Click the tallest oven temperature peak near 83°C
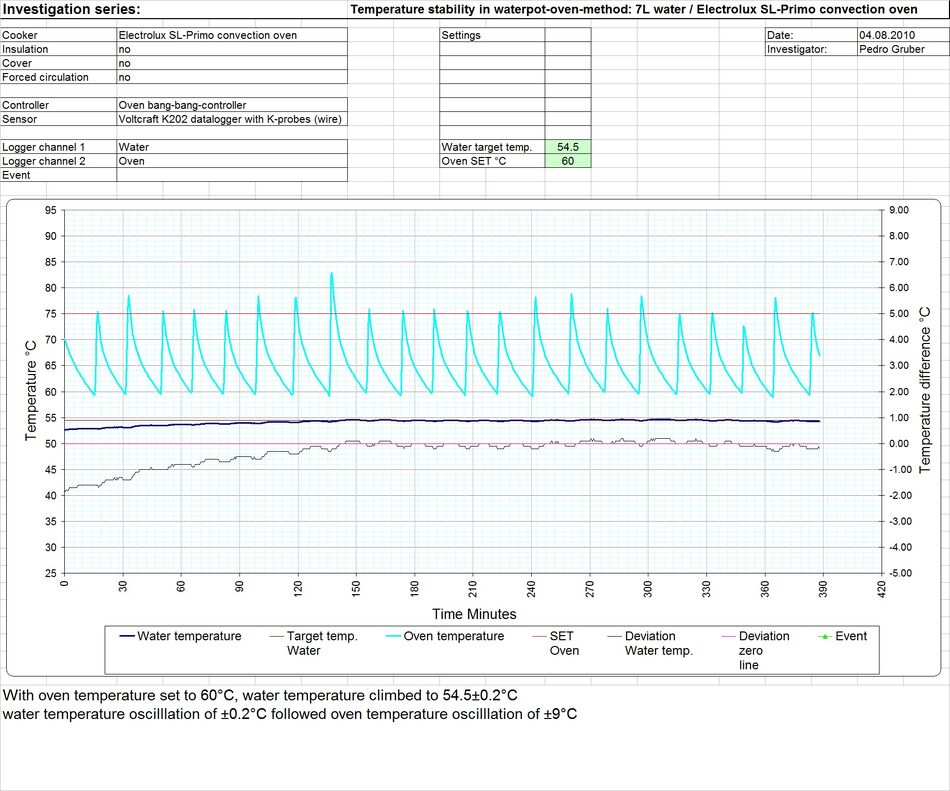This screenshot has width=950, height=791. (331, 274)
